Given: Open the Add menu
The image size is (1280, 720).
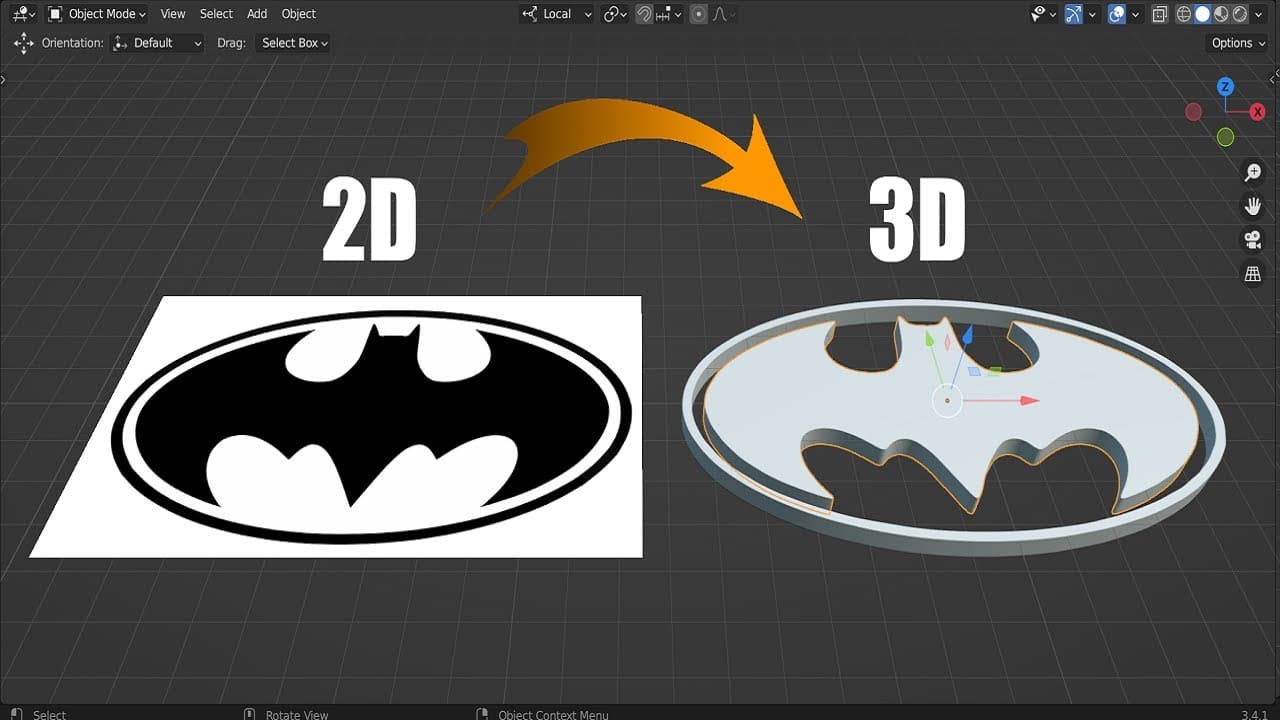Looking at the screenshot, I should (257, 14).
